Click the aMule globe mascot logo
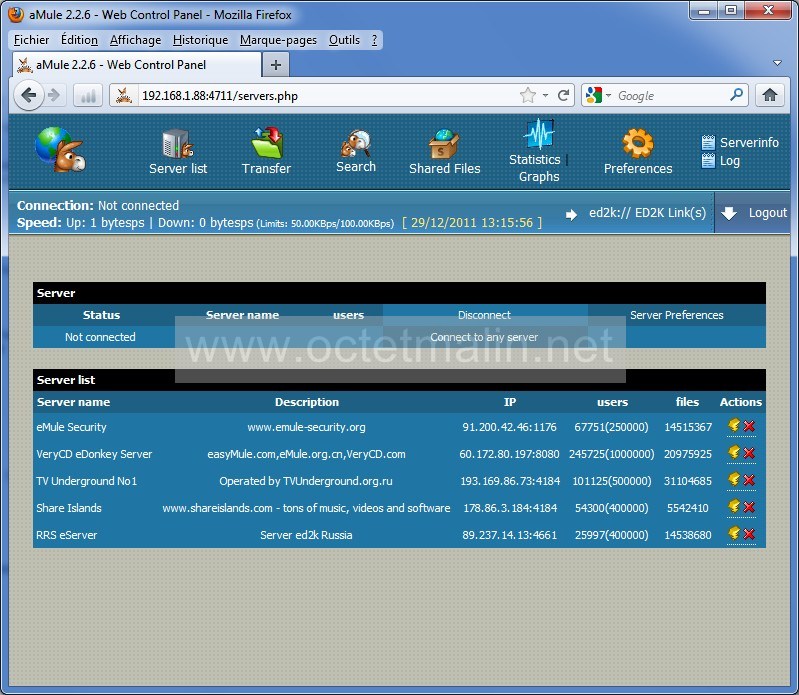 (60, 149)
